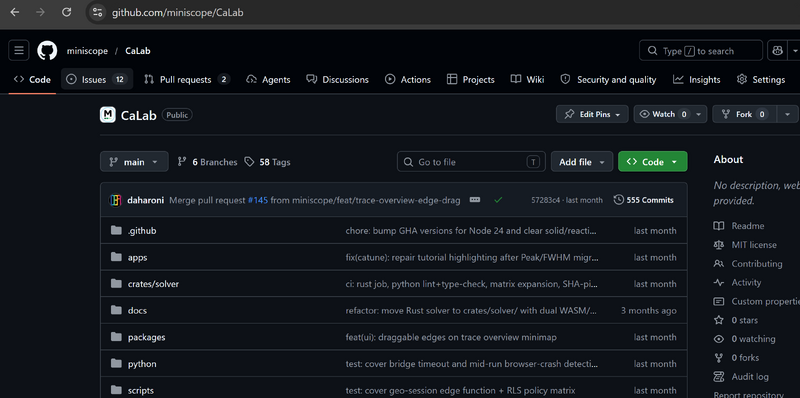Open the scripts folder

[x=140, y=390]
